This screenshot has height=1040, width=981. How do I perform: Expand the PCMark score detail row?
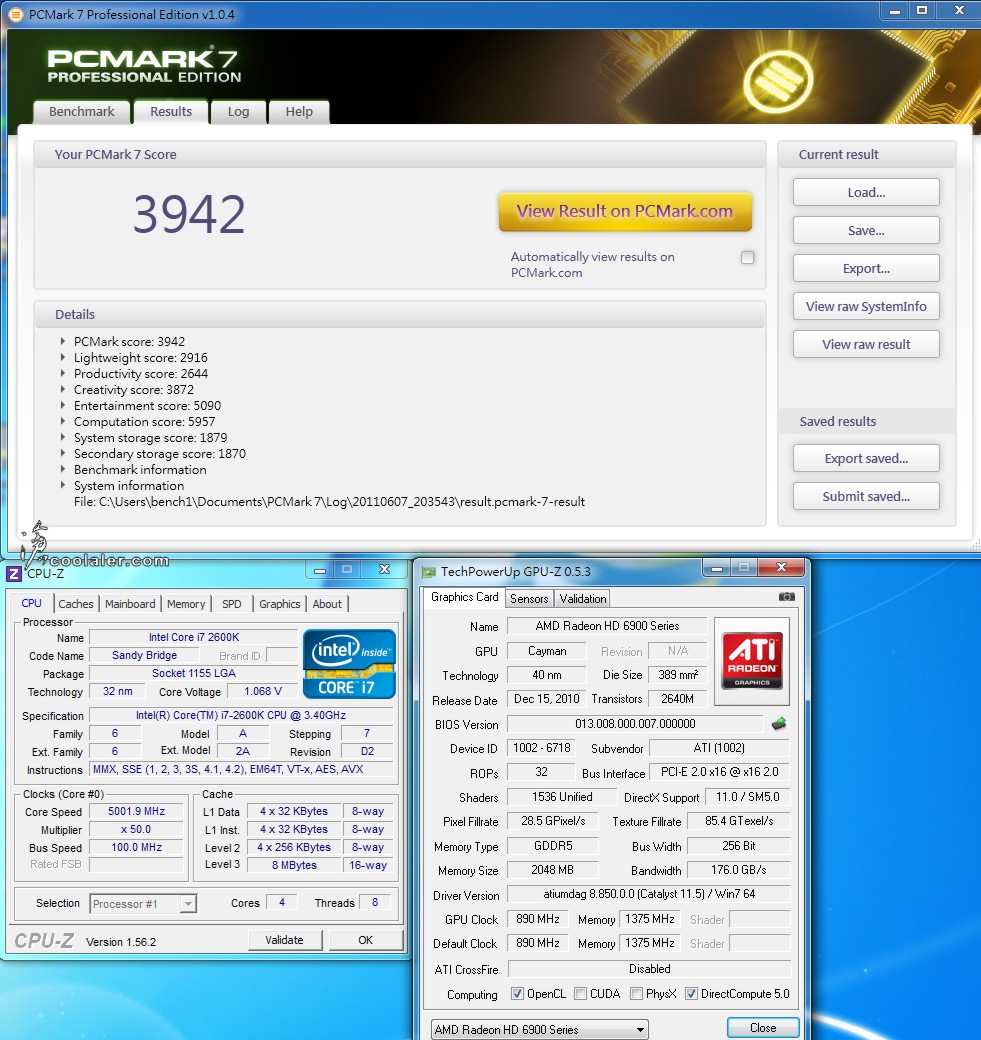[63, 342]
